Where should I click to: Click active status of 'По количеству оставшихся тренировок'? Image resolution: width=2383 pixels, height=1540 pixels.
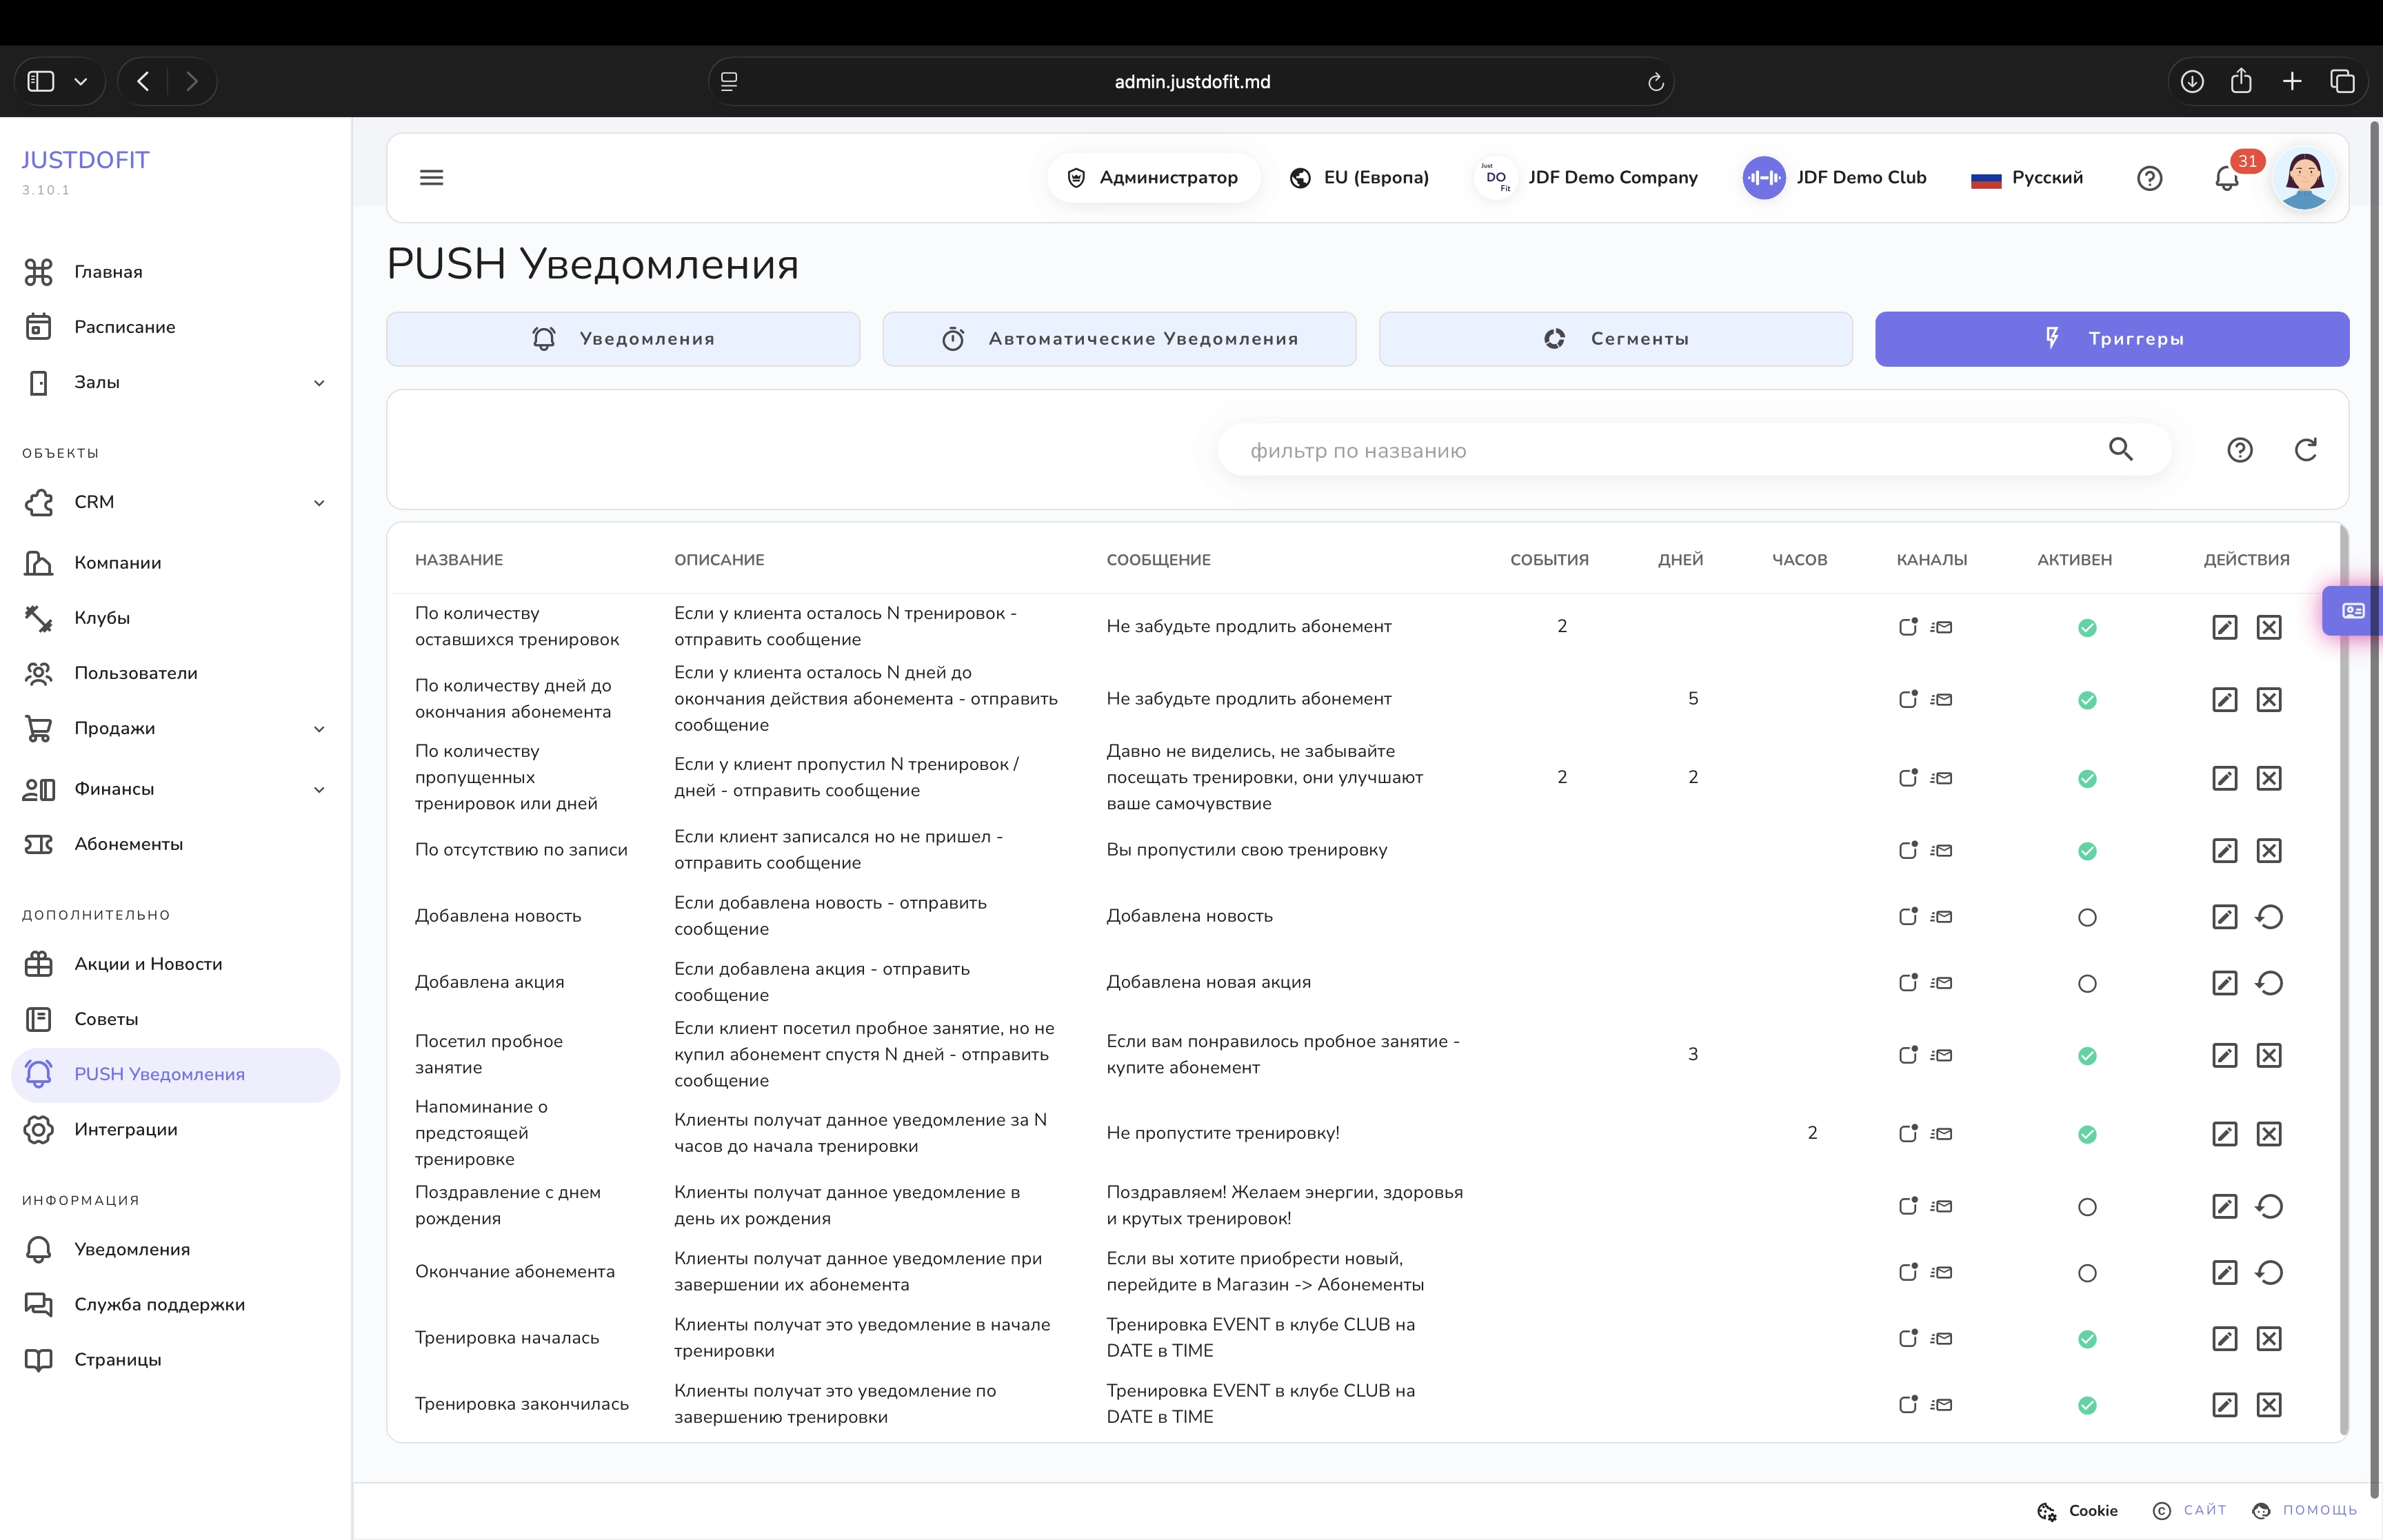click(2087, 628)
